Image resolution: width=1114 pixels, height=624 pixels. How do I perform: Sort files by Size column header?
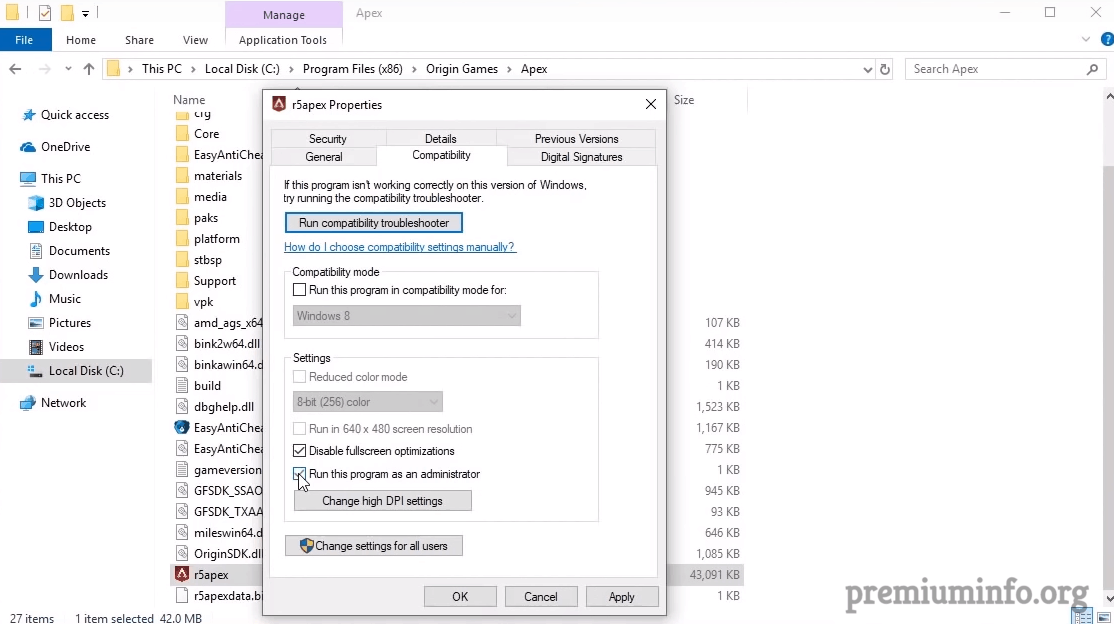684,100
